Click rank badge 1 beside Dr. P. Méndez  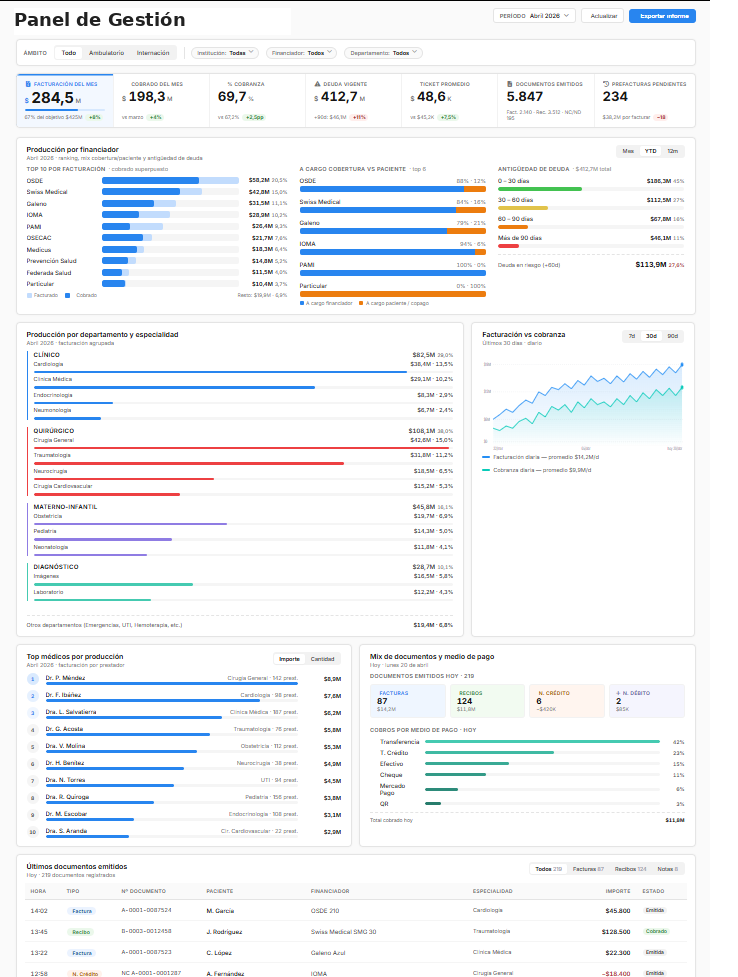click(x=32, y=679)
